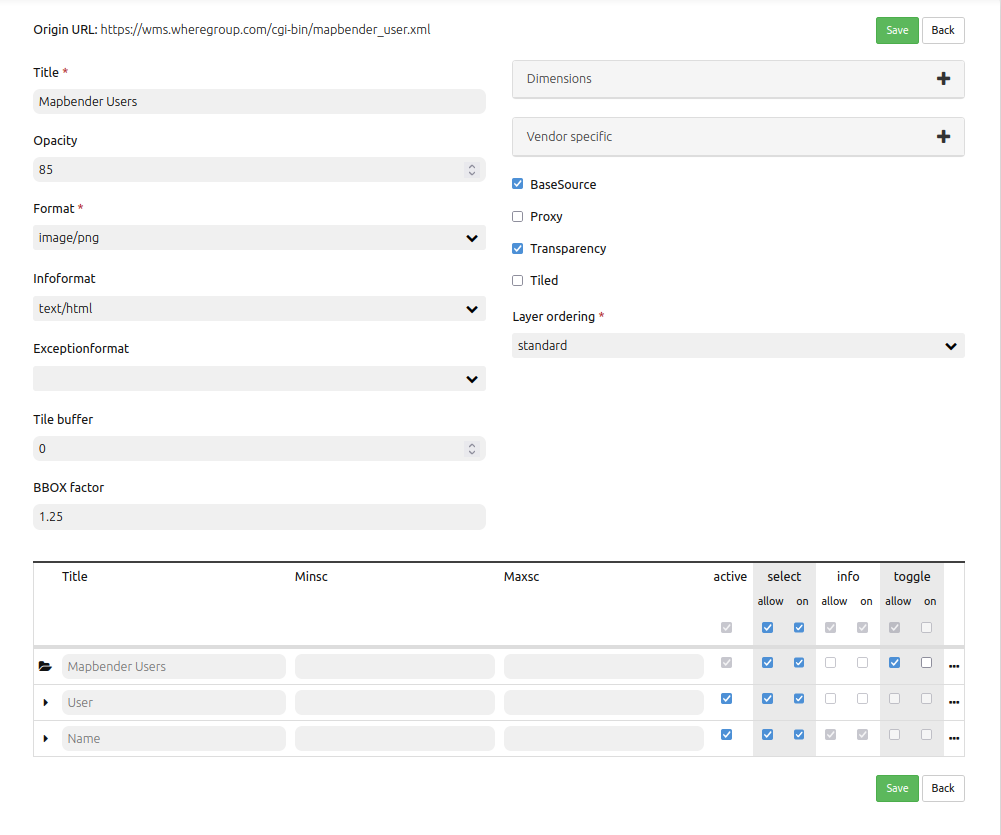Image resolution: width=1001 pixels, height=835 pixels.
Task: Open the Layer ordering dropdown
Action: click(x=738, y=346)
